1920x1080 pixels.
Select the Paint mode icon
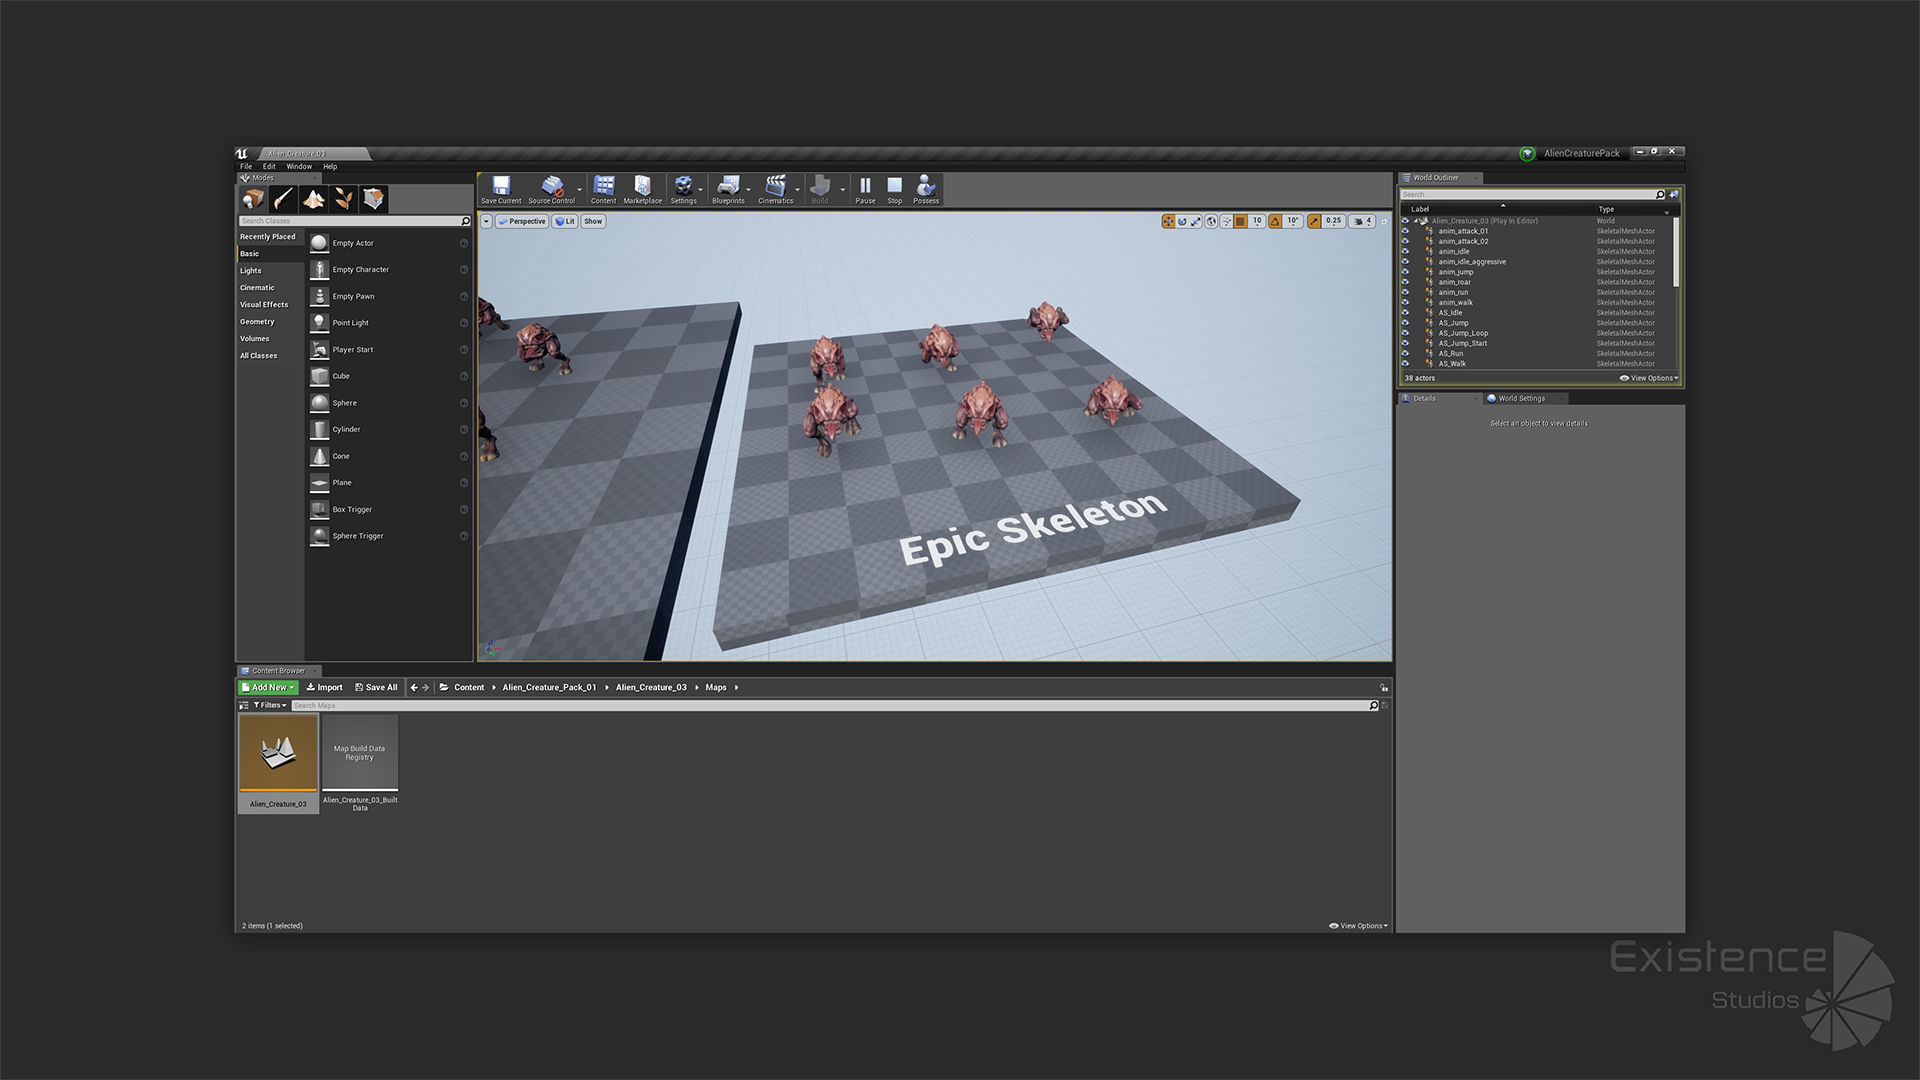tap(283, 199)
